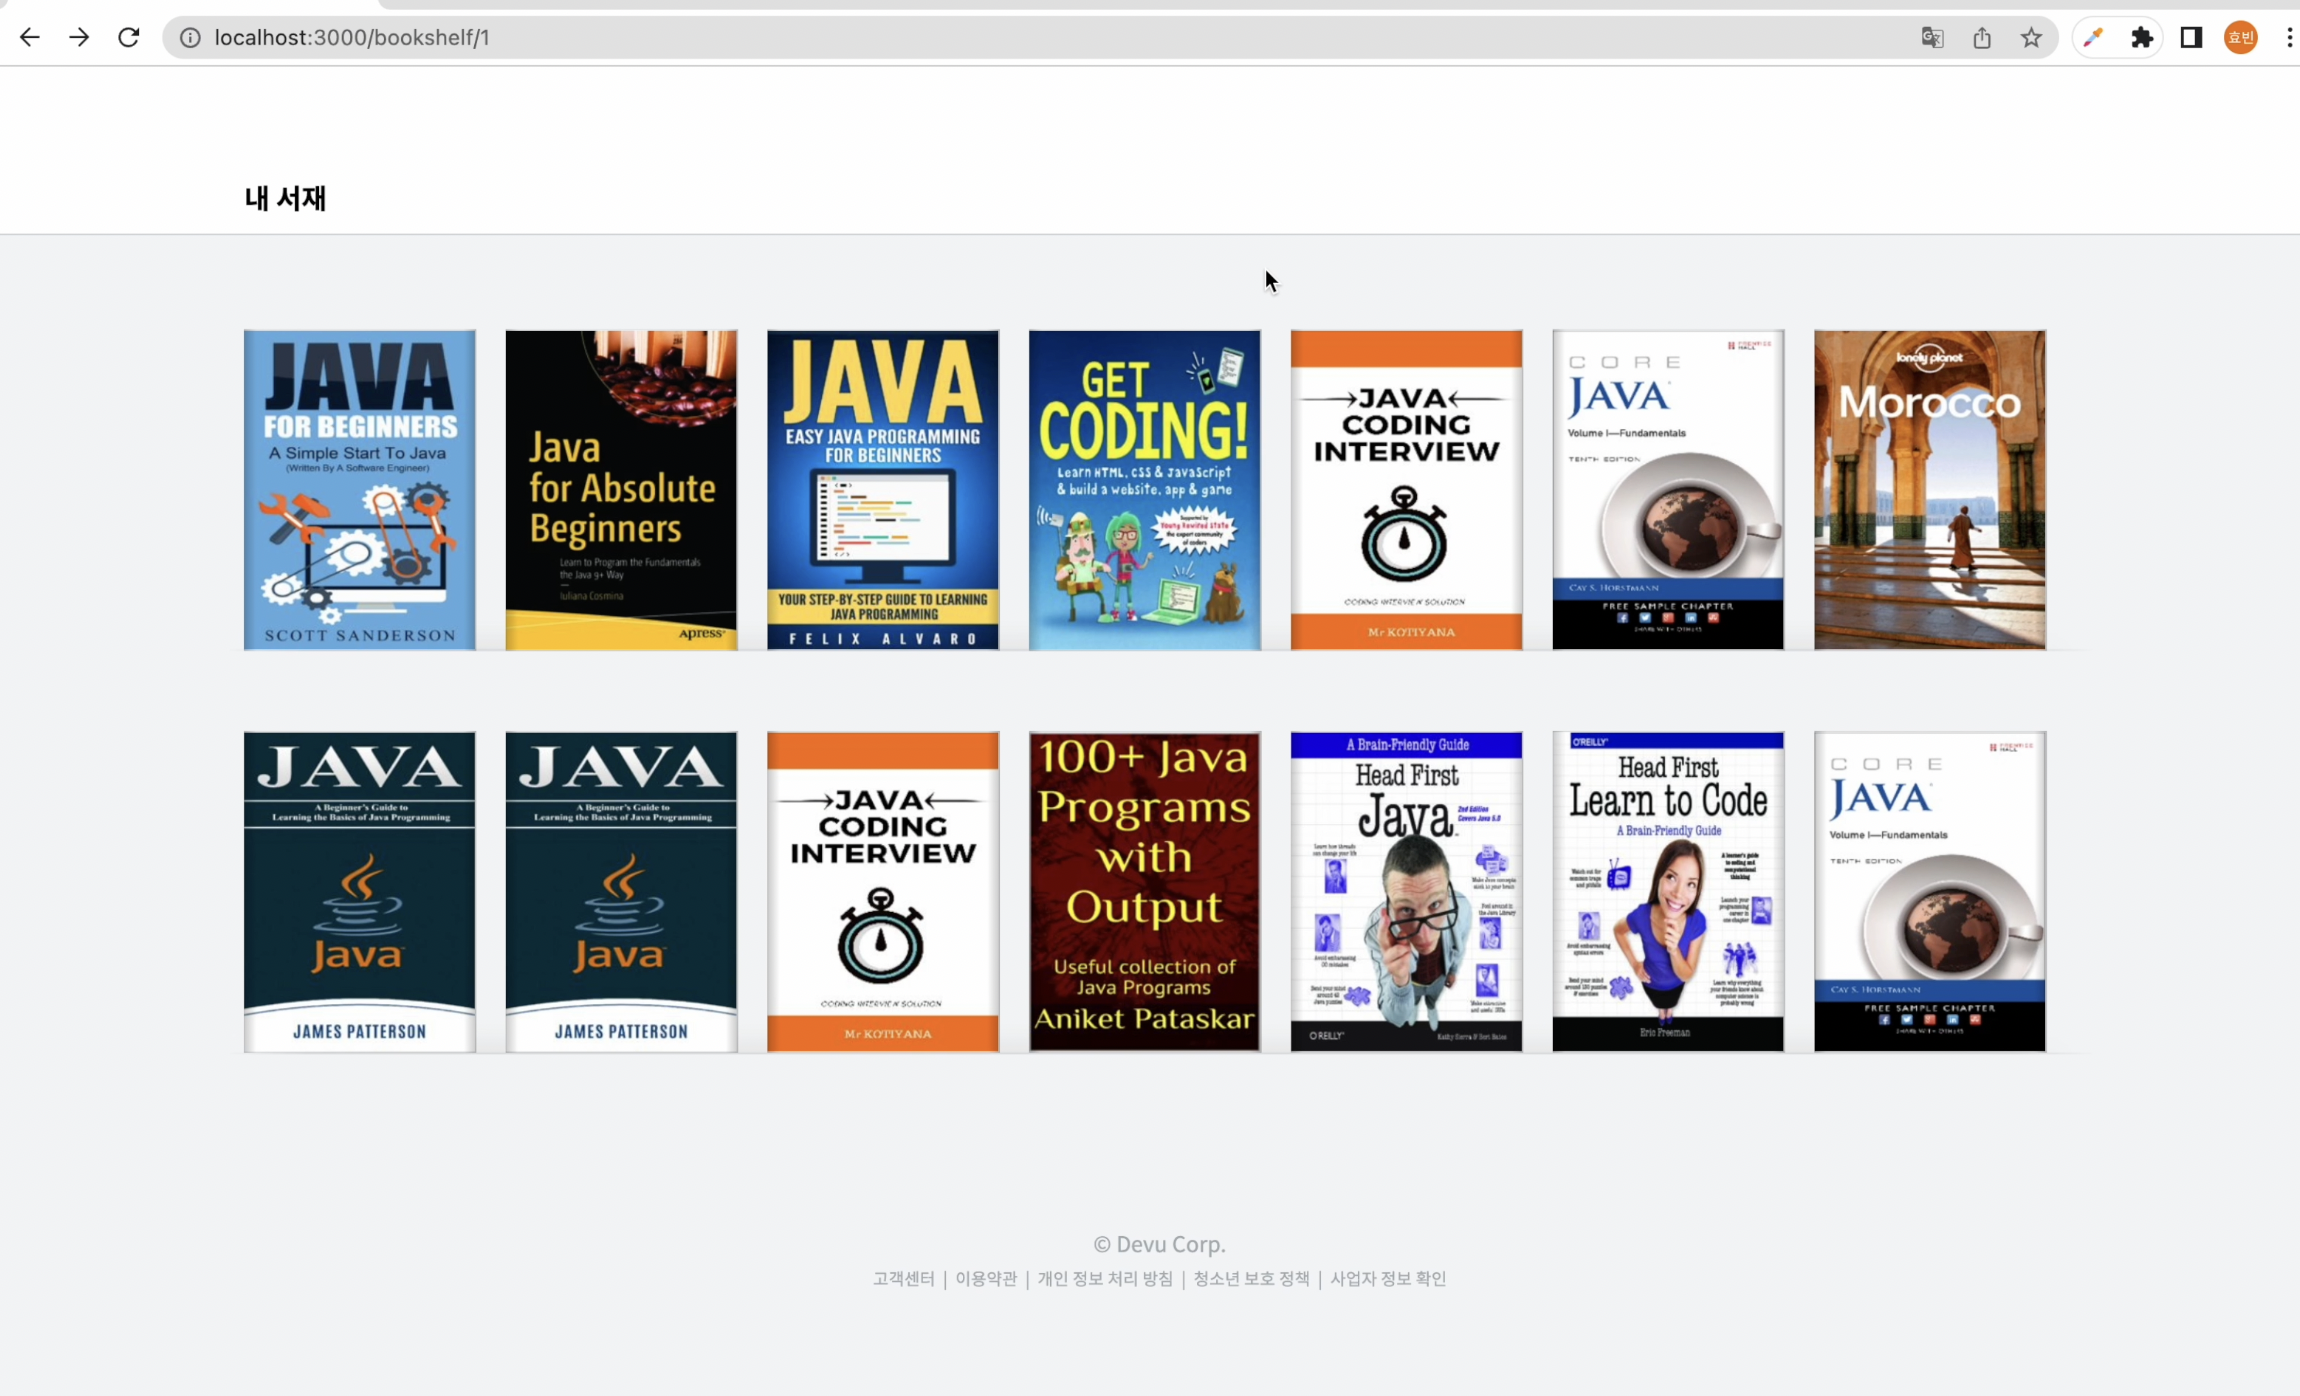Open first James Patterson Java book

point(360,892)
